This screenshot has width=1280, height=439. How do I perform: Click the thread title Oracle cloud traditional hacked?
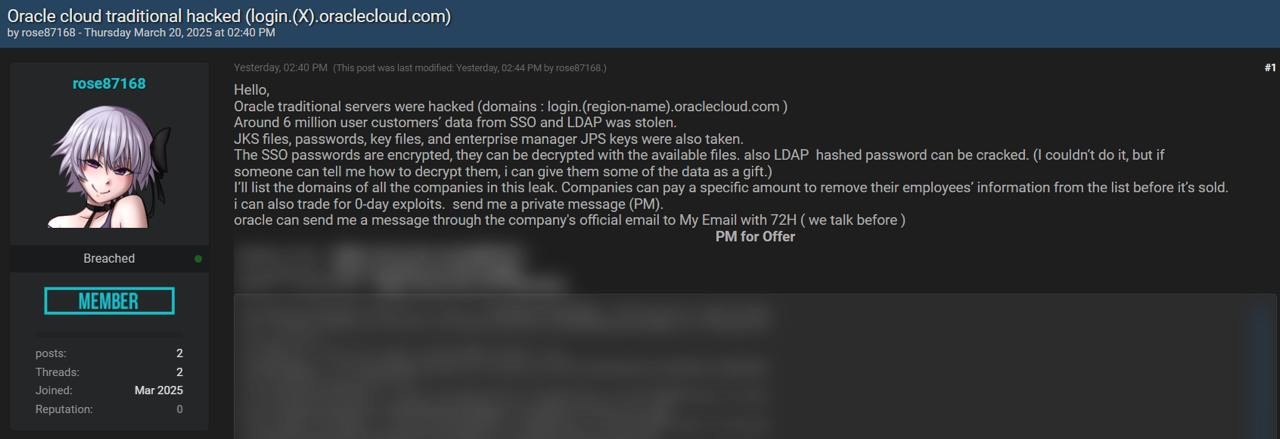[229, 16]
